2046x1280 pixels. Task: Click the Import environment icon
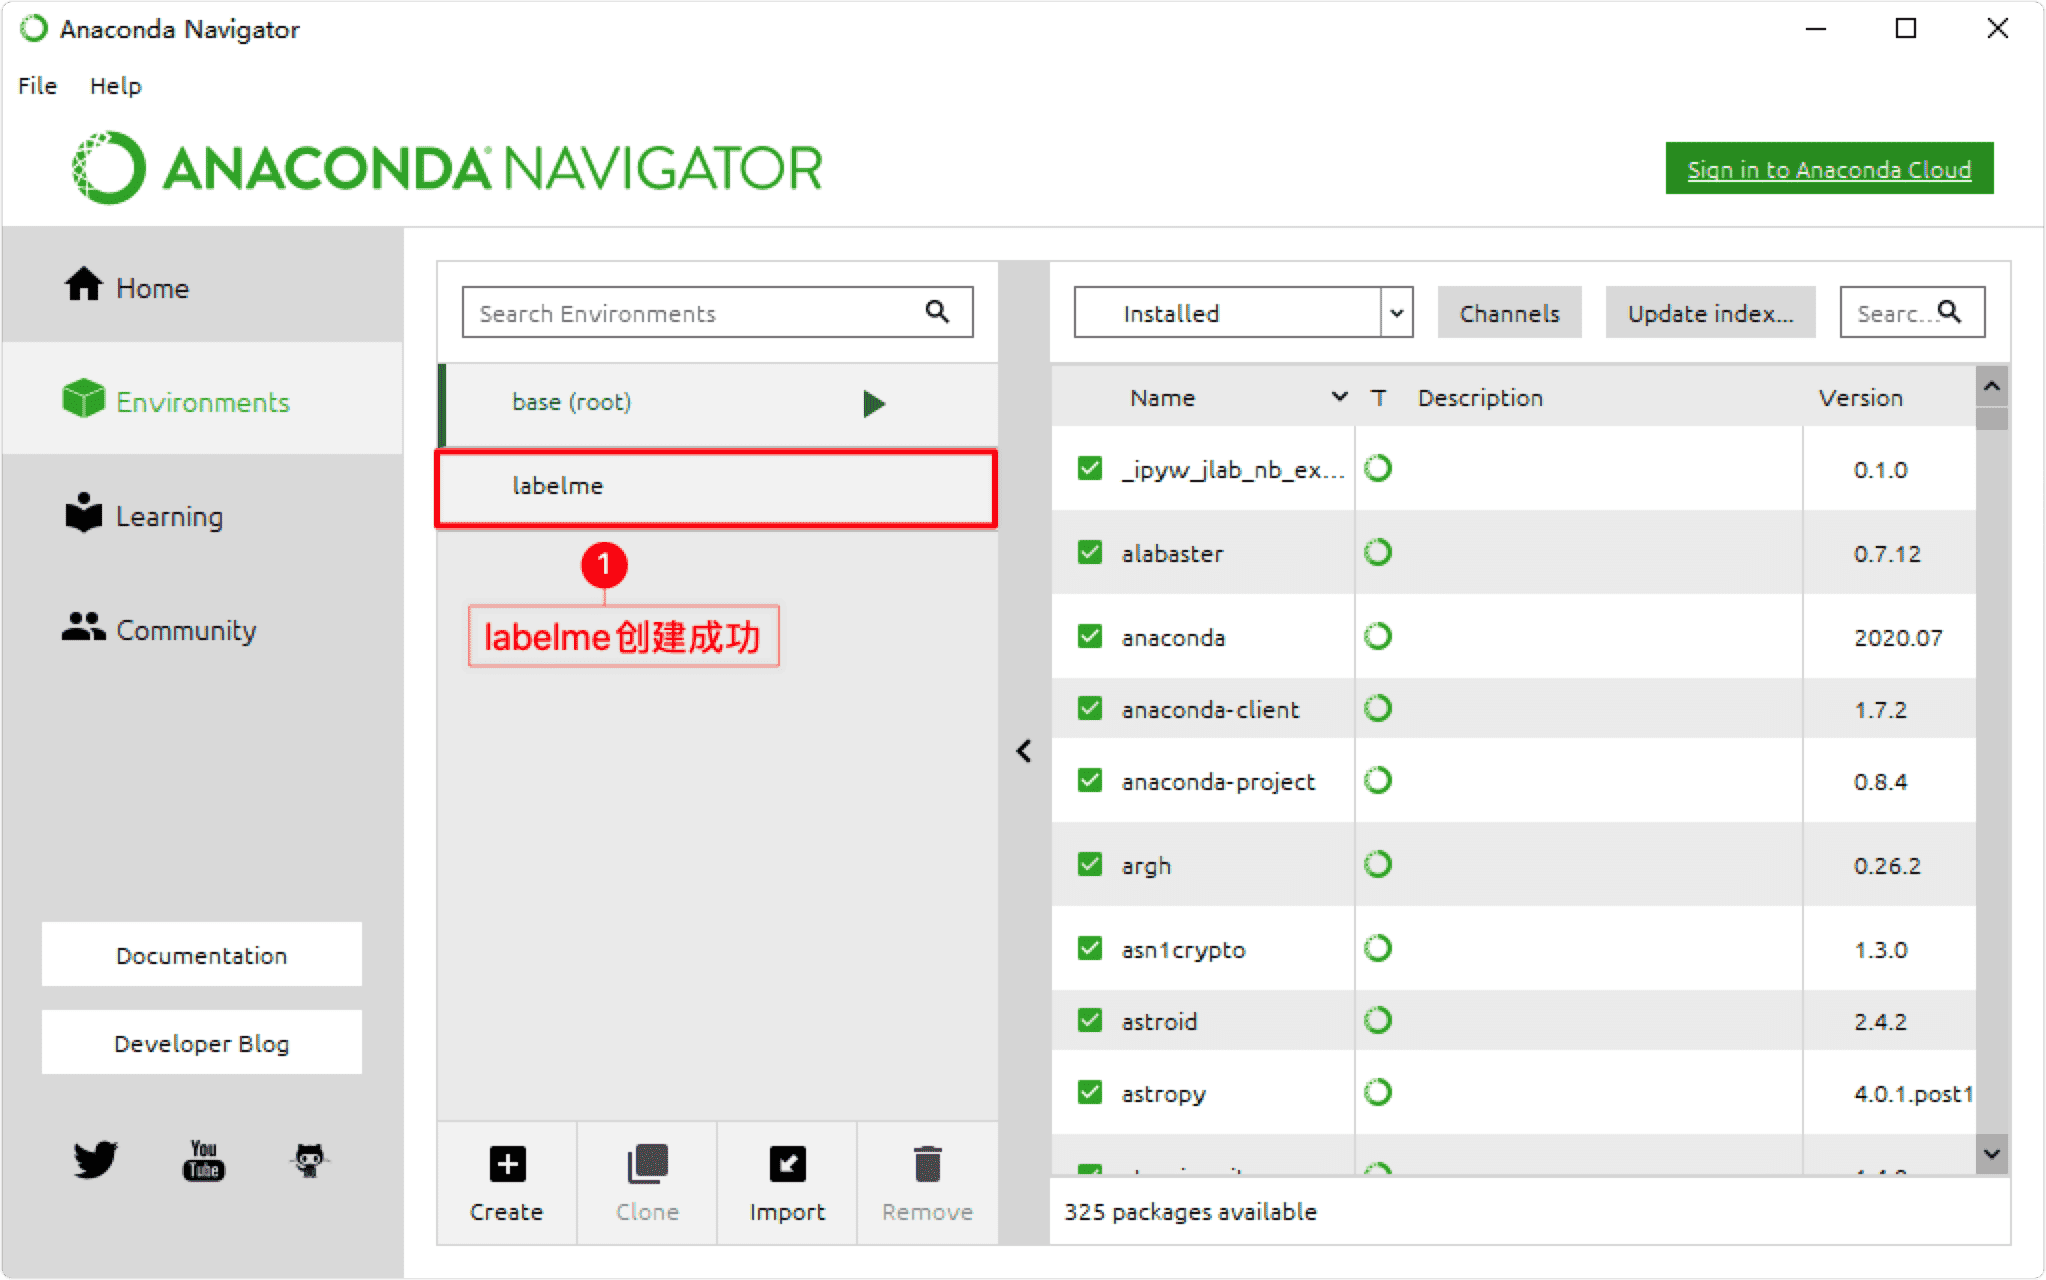pyautogui.click(x=787, y=1164)
